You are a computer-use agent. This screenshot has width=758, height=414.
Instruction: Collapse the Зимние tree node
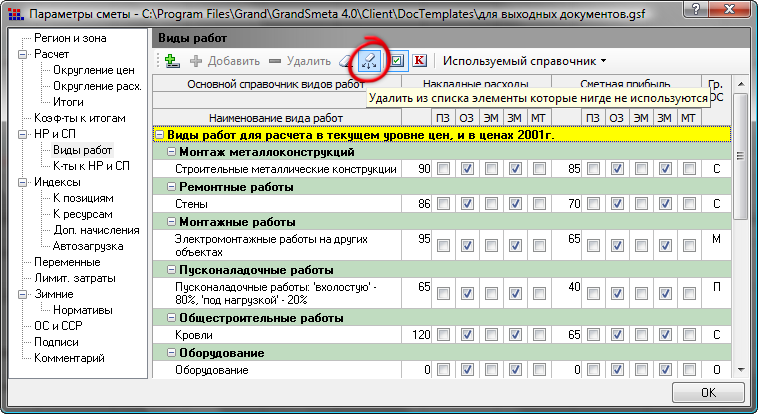23,294
